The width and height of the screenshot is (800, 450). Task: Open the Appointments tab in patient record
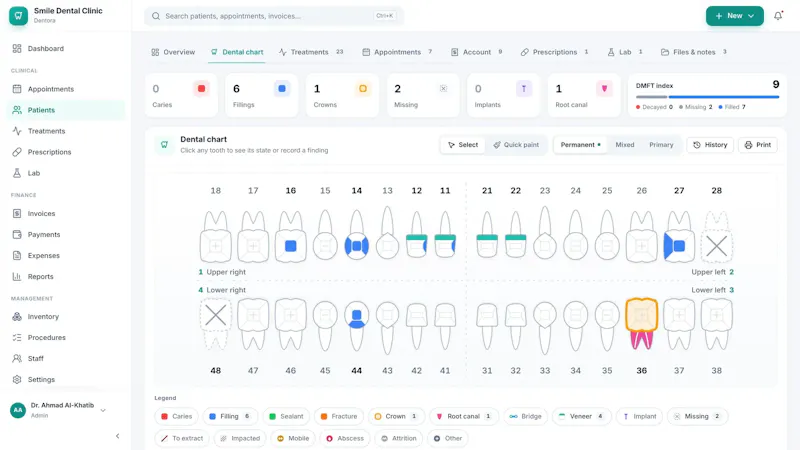[x=397, y=52]
